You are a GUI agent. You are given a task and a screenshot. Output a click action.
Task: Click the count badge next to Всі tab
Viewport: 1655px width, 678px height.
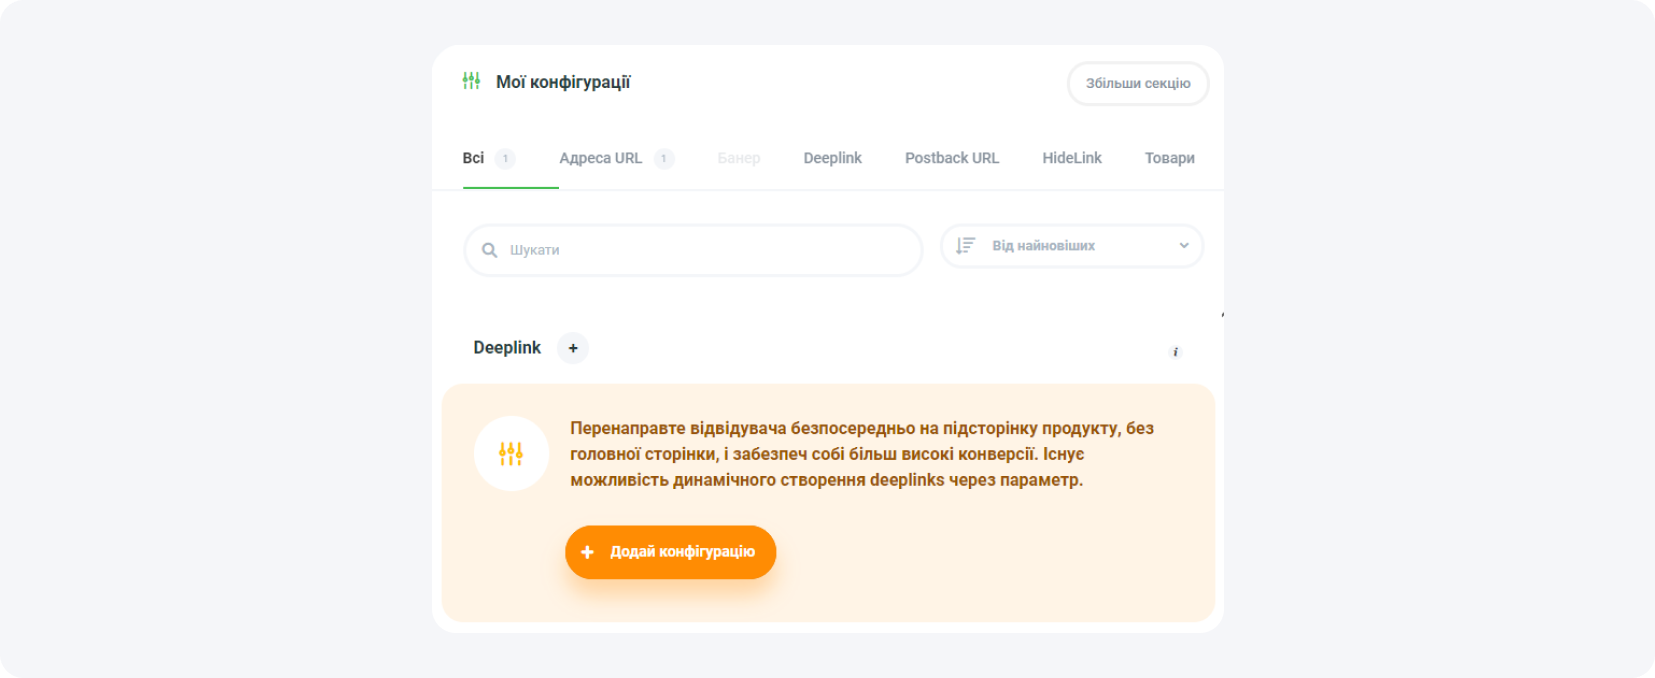[x=505, y=158]
